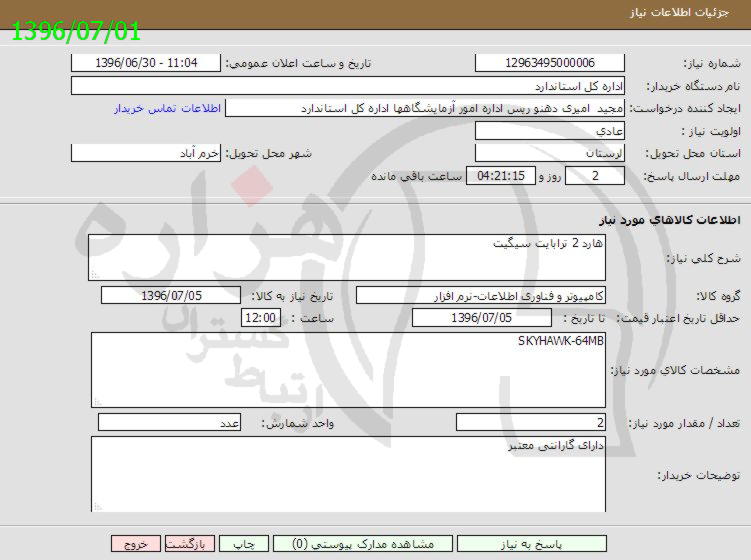Click the label تاریخ و ساعت اعلان عمومی
The width and height of the screenshot is (751, 560).
298,64
